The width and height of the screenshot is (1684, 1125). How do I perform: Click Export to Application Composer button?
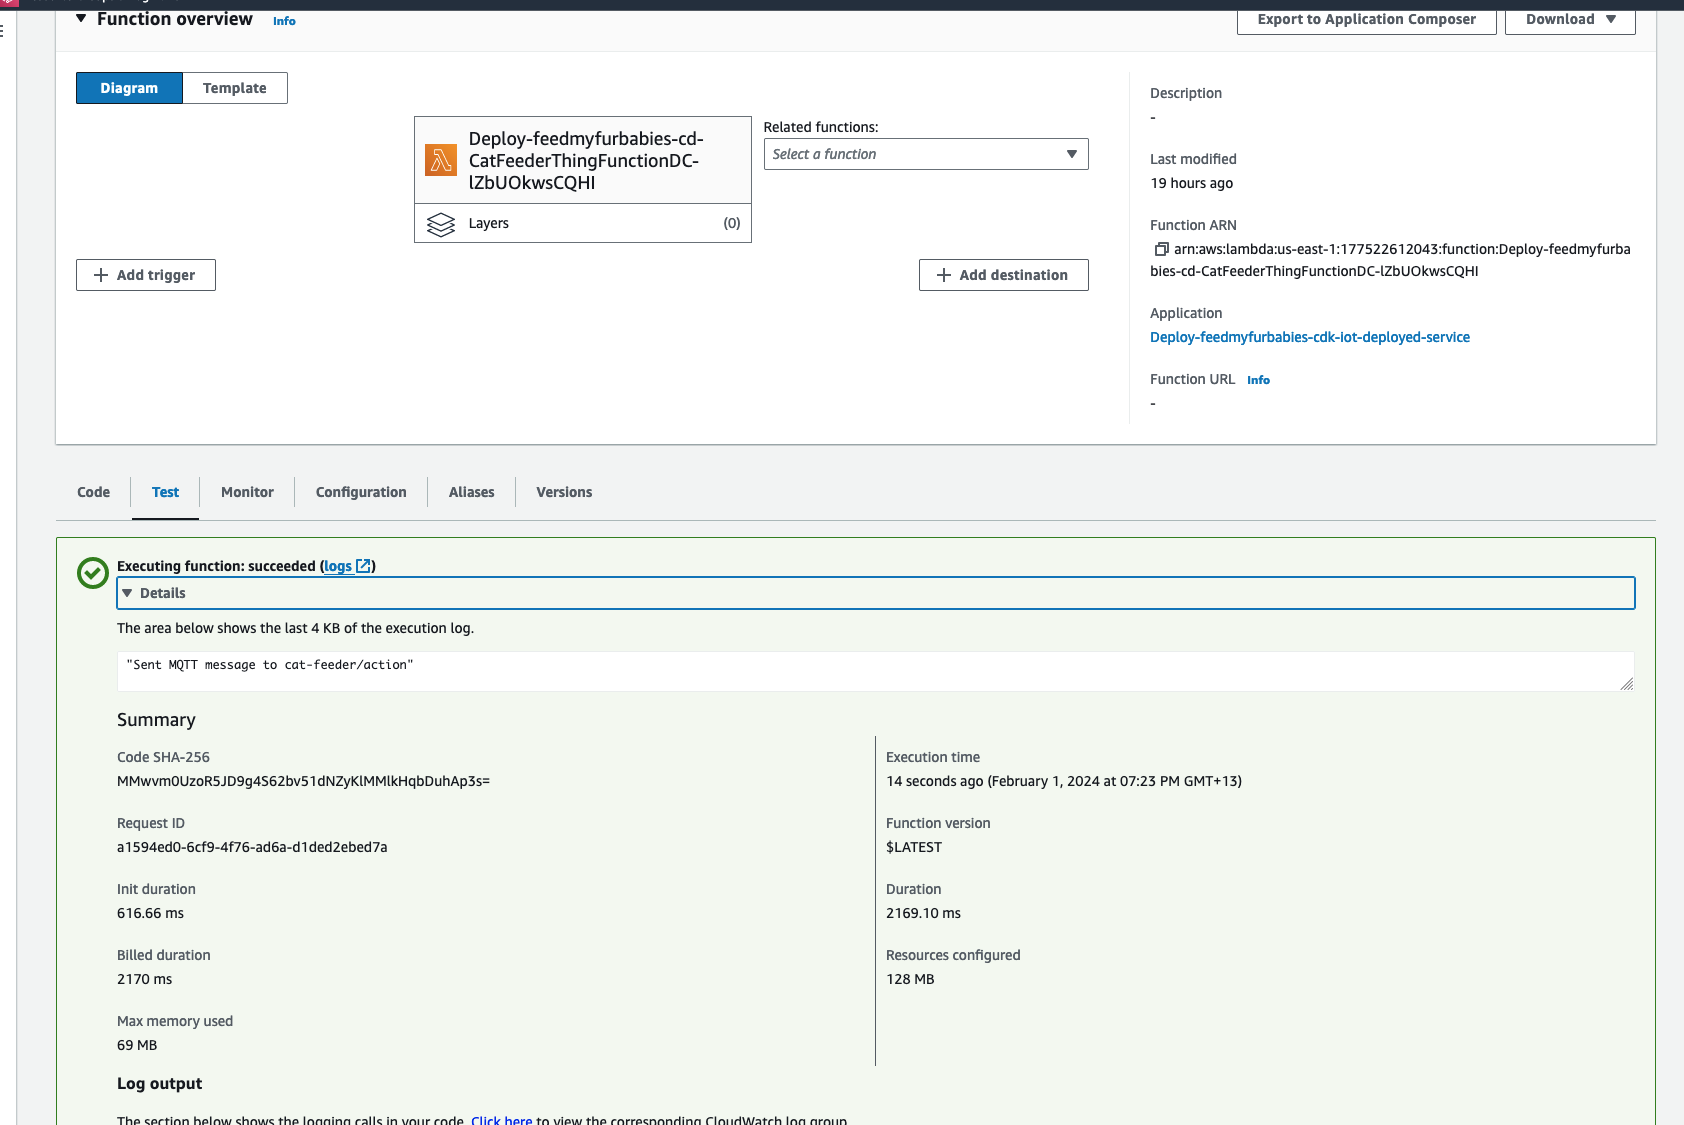click(x=1367, y=19)
